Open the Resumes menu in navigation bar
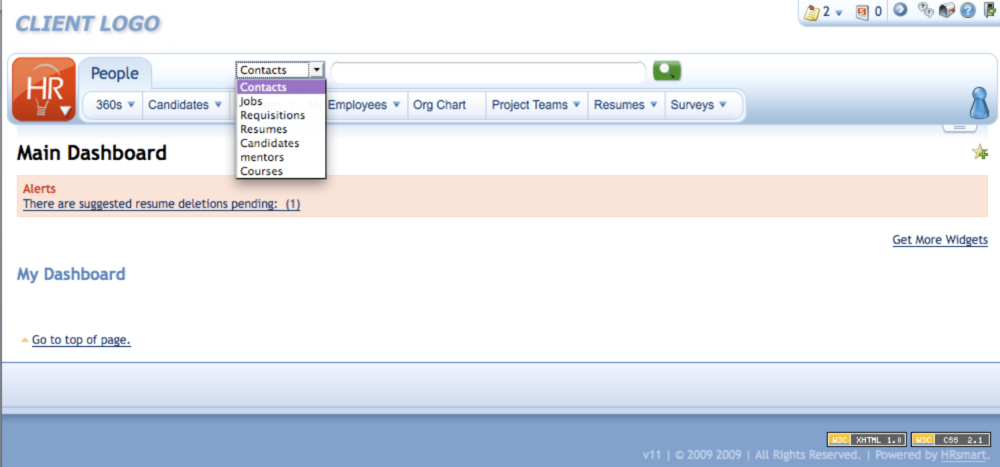1000x467 pixels. [x=626, y=105]
